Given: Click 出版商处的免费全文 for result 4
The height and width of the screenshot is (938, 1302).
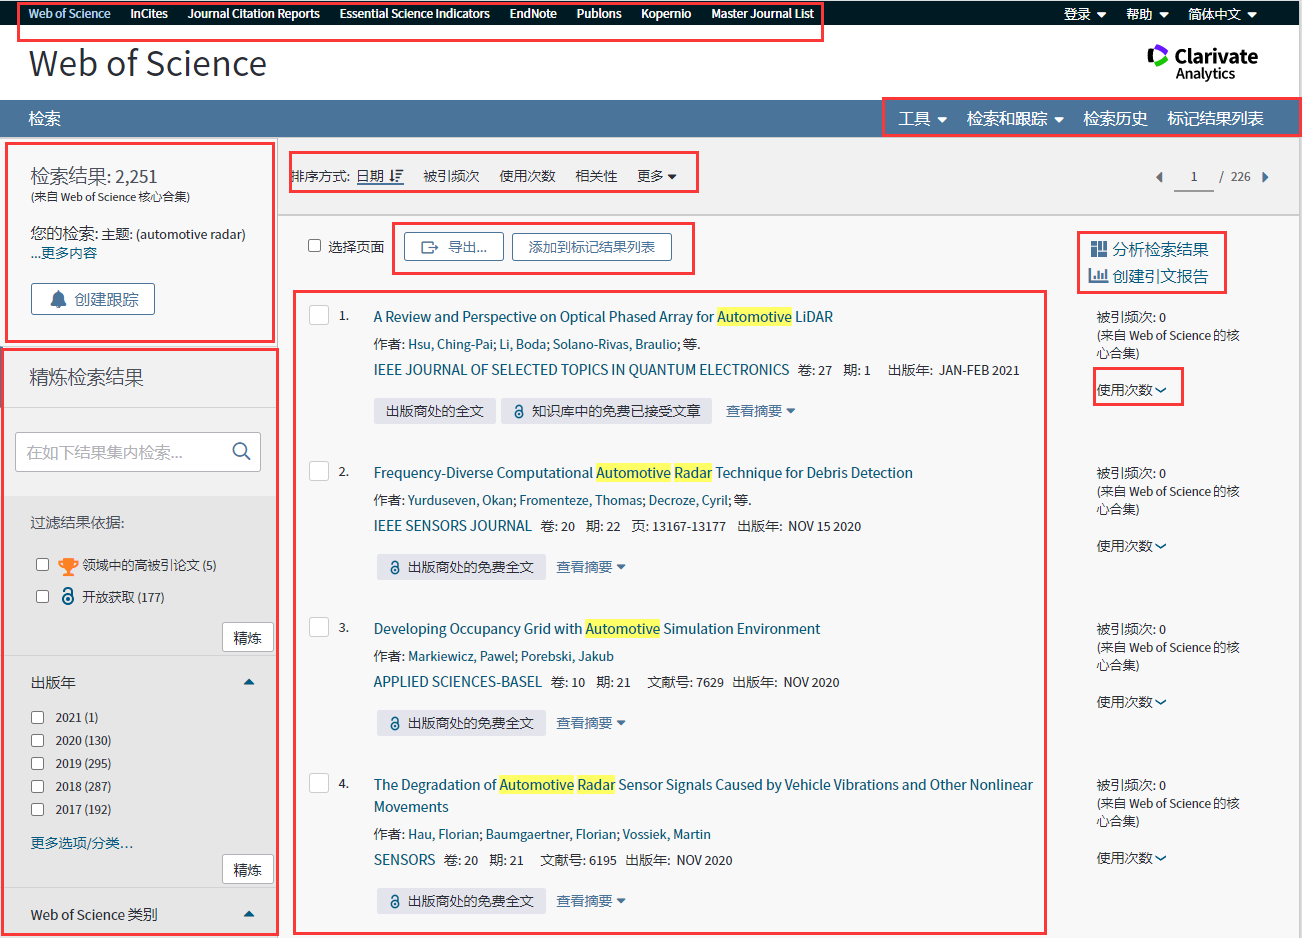Looking at the screenshot, I should (461, 901).
